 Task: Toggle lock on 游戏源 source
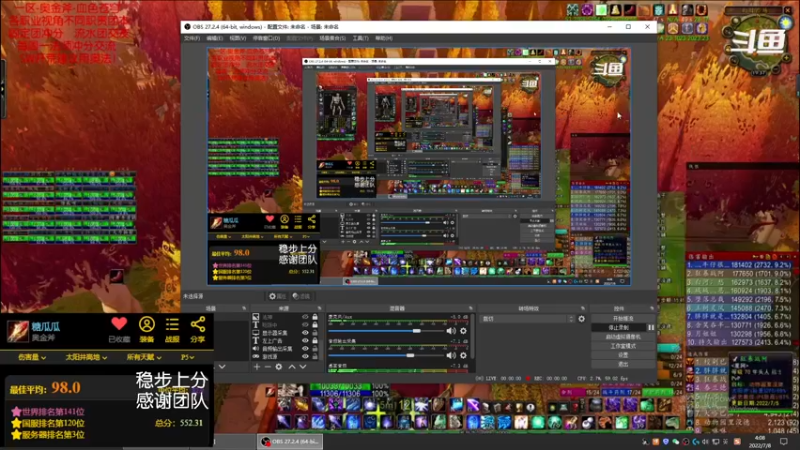[x=315, y=356]
